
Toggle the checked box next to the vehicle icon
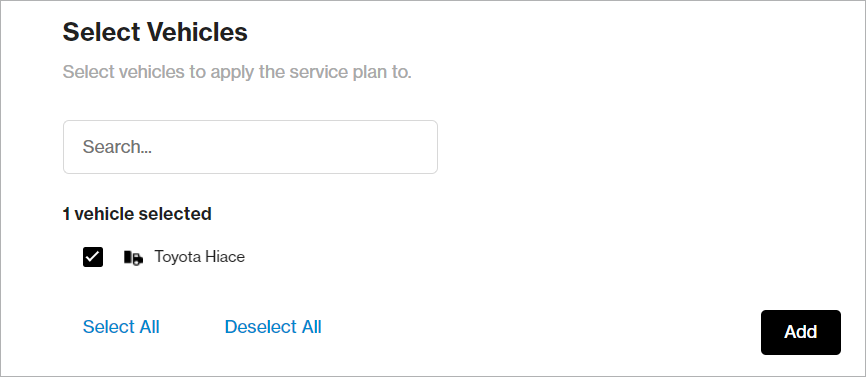pyautogui.click(x=93, y=257)
